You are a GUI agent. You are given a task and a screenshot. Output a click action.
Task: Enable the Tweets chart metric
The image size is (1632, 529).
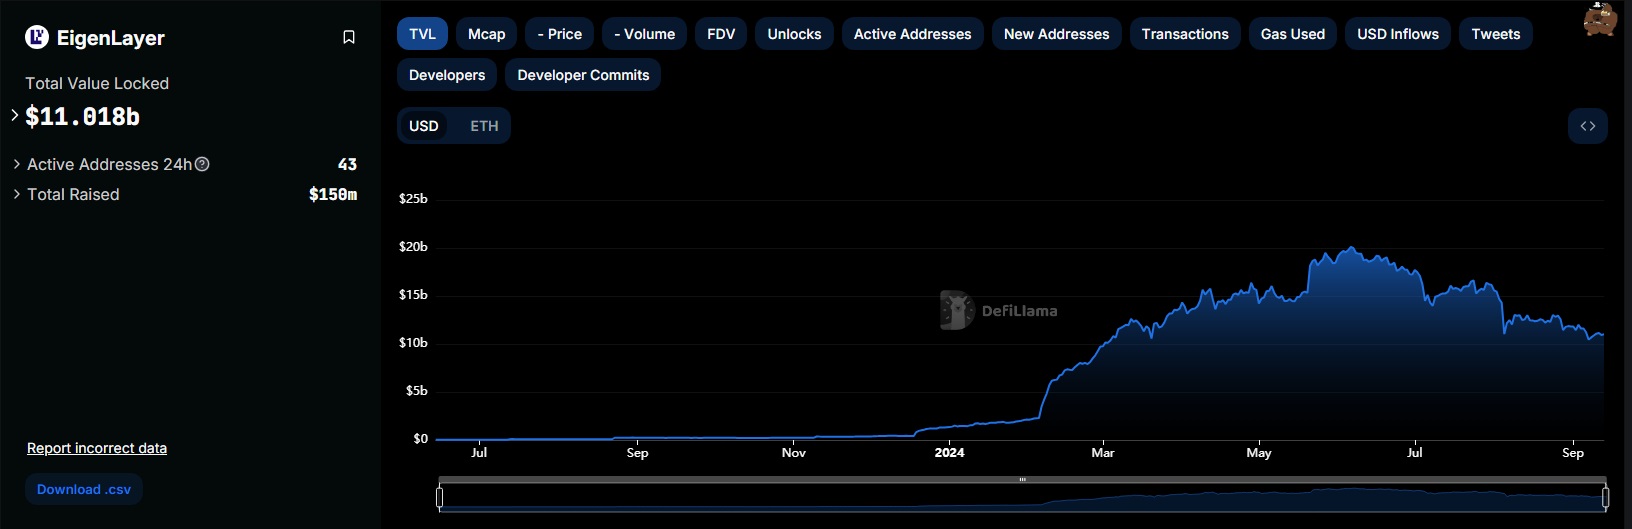click(1496, 34)
